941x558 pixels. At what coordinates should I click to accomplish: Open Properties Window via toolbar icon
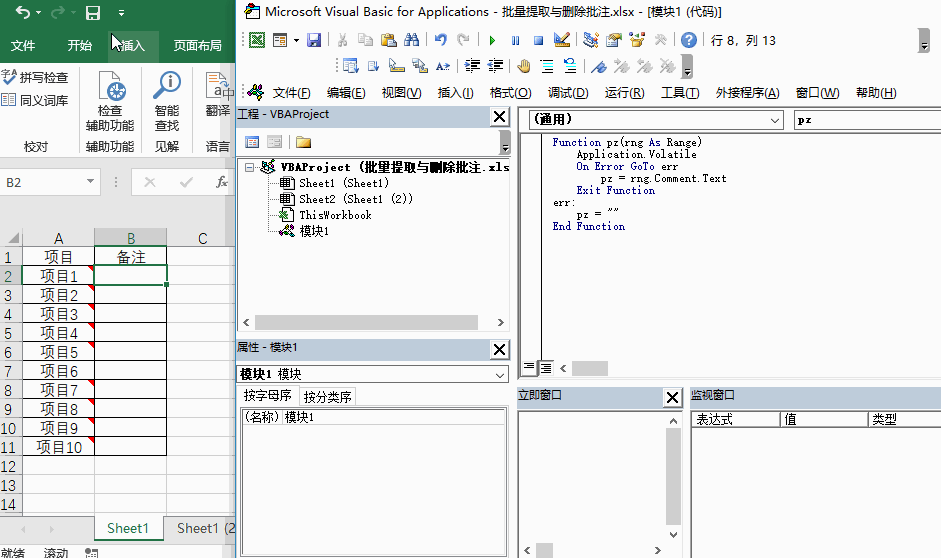tap(613, 40)
